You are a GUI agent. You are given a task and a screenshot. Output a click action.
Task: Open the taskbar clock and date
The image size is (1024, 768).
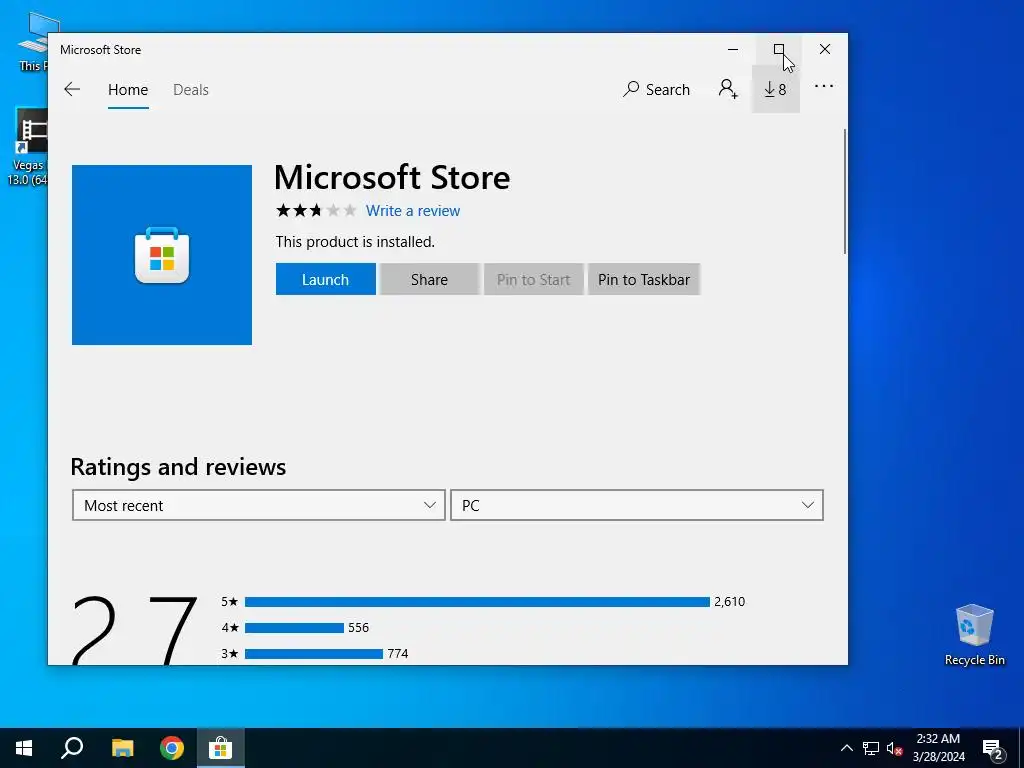click(x=938, y=748)
